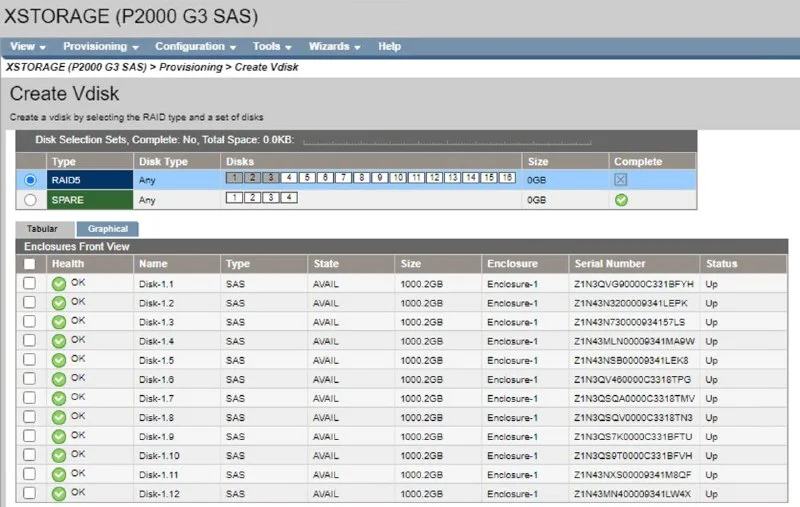The image size is (800, 507).
Task: Click disk slot 16 in the RAID5 row
Action: coord(507,178)
